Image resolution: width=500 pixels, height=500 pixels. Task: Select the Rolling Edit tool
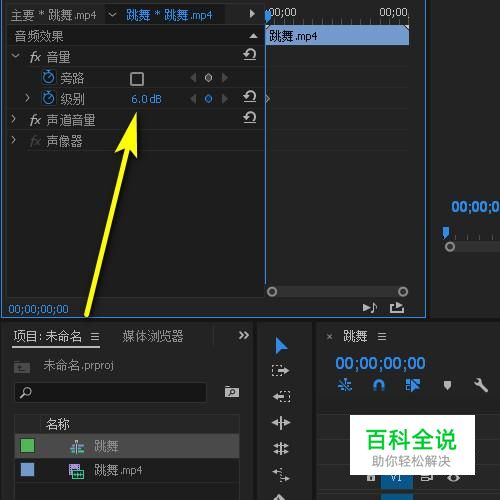coord(281,448)
